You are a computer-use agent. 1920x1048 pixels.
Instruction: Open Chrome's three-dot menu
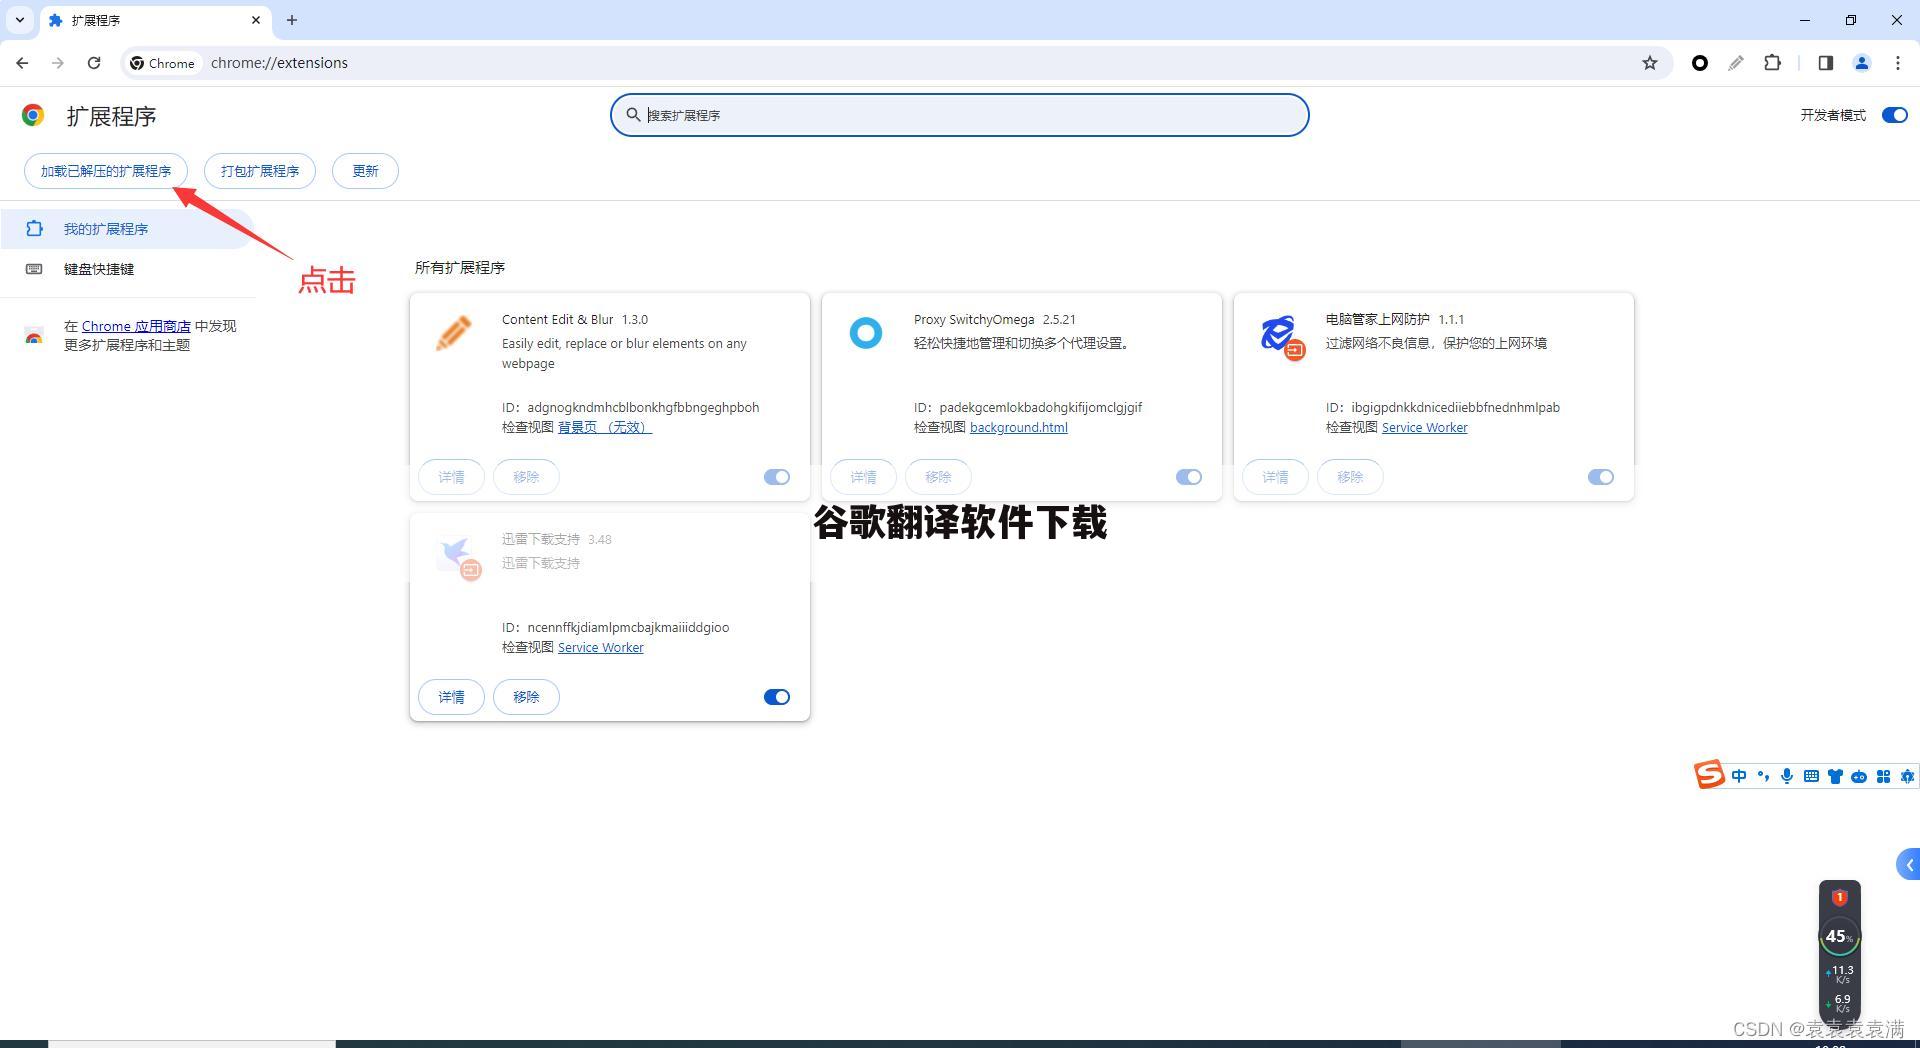click(1898, 63)
